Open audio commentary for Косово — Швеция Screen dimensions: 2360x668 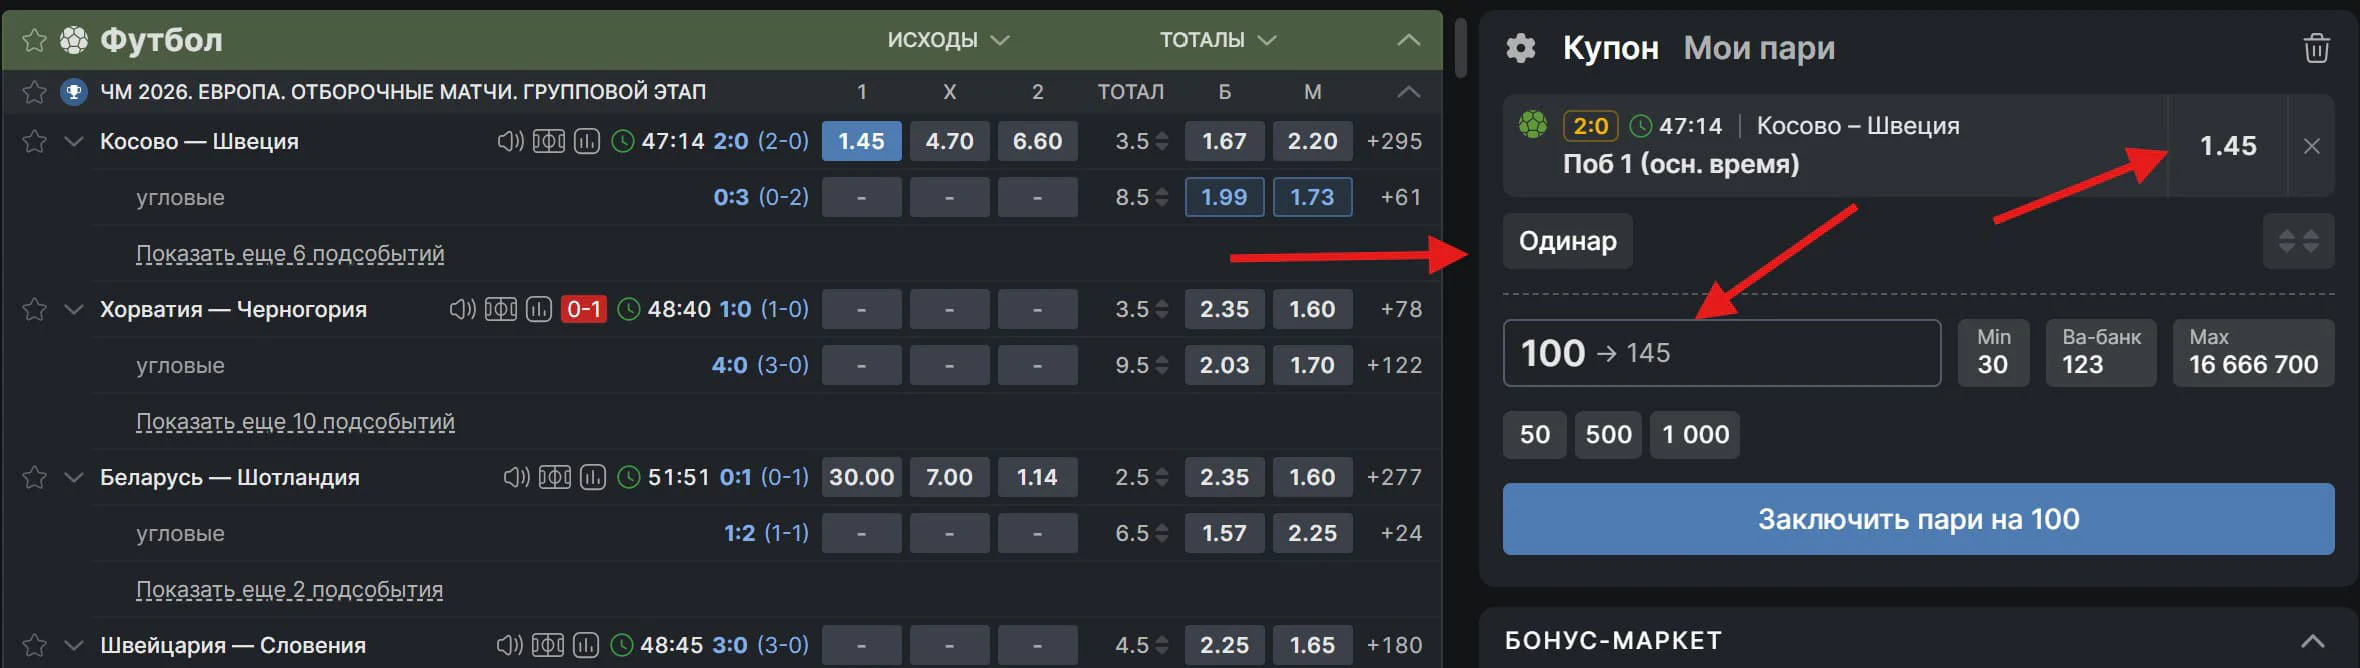tap(510, 141)
